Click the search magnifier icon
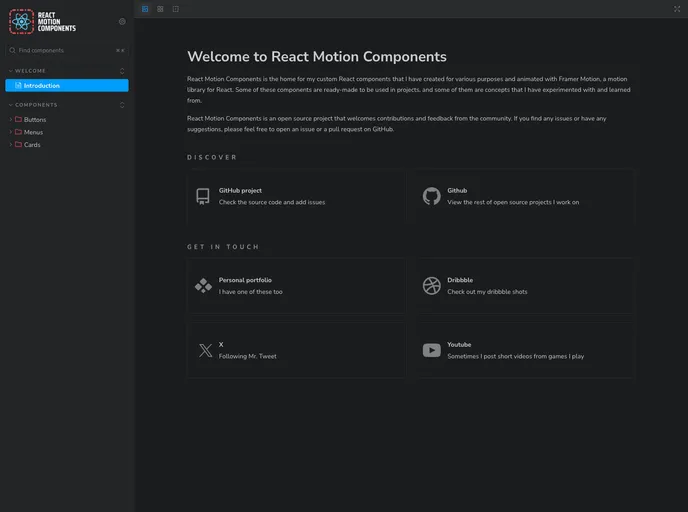The width and height of the screenshot is (688, 512). [12, 50]
